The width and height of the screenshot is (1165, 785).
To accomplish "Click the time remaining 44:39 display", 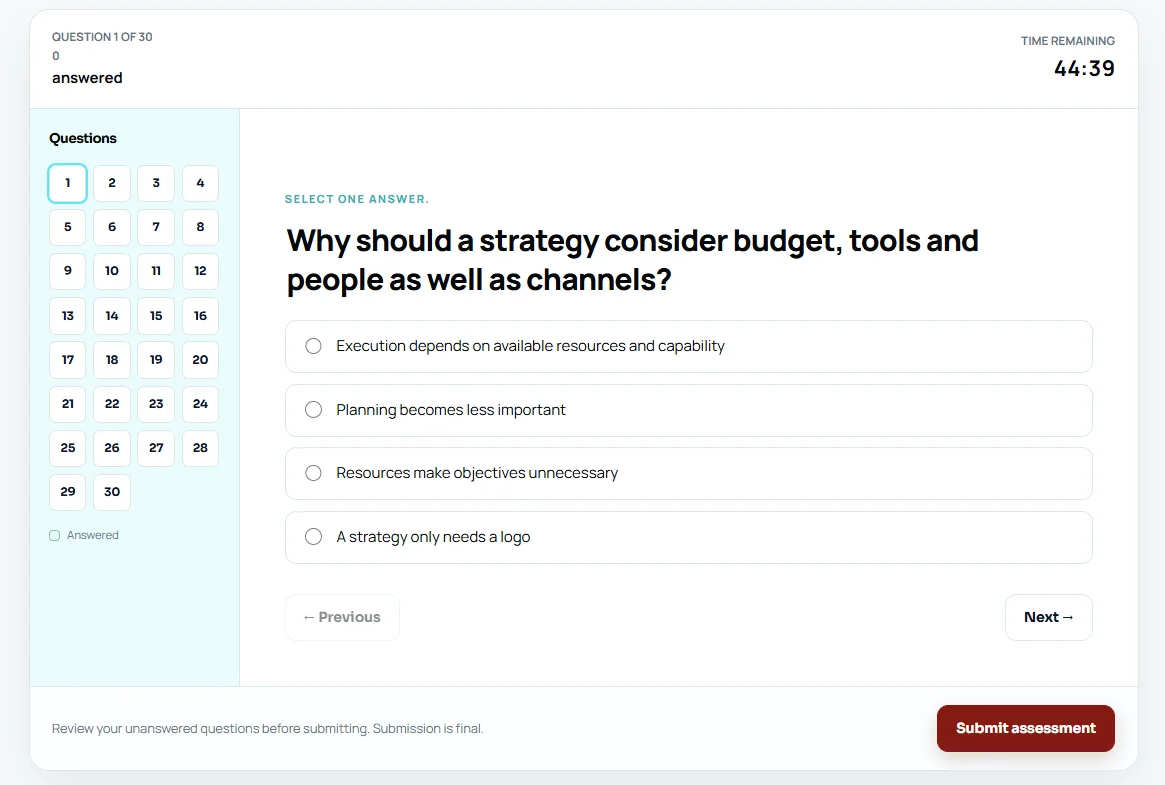I will click(x=1084, y=69).
